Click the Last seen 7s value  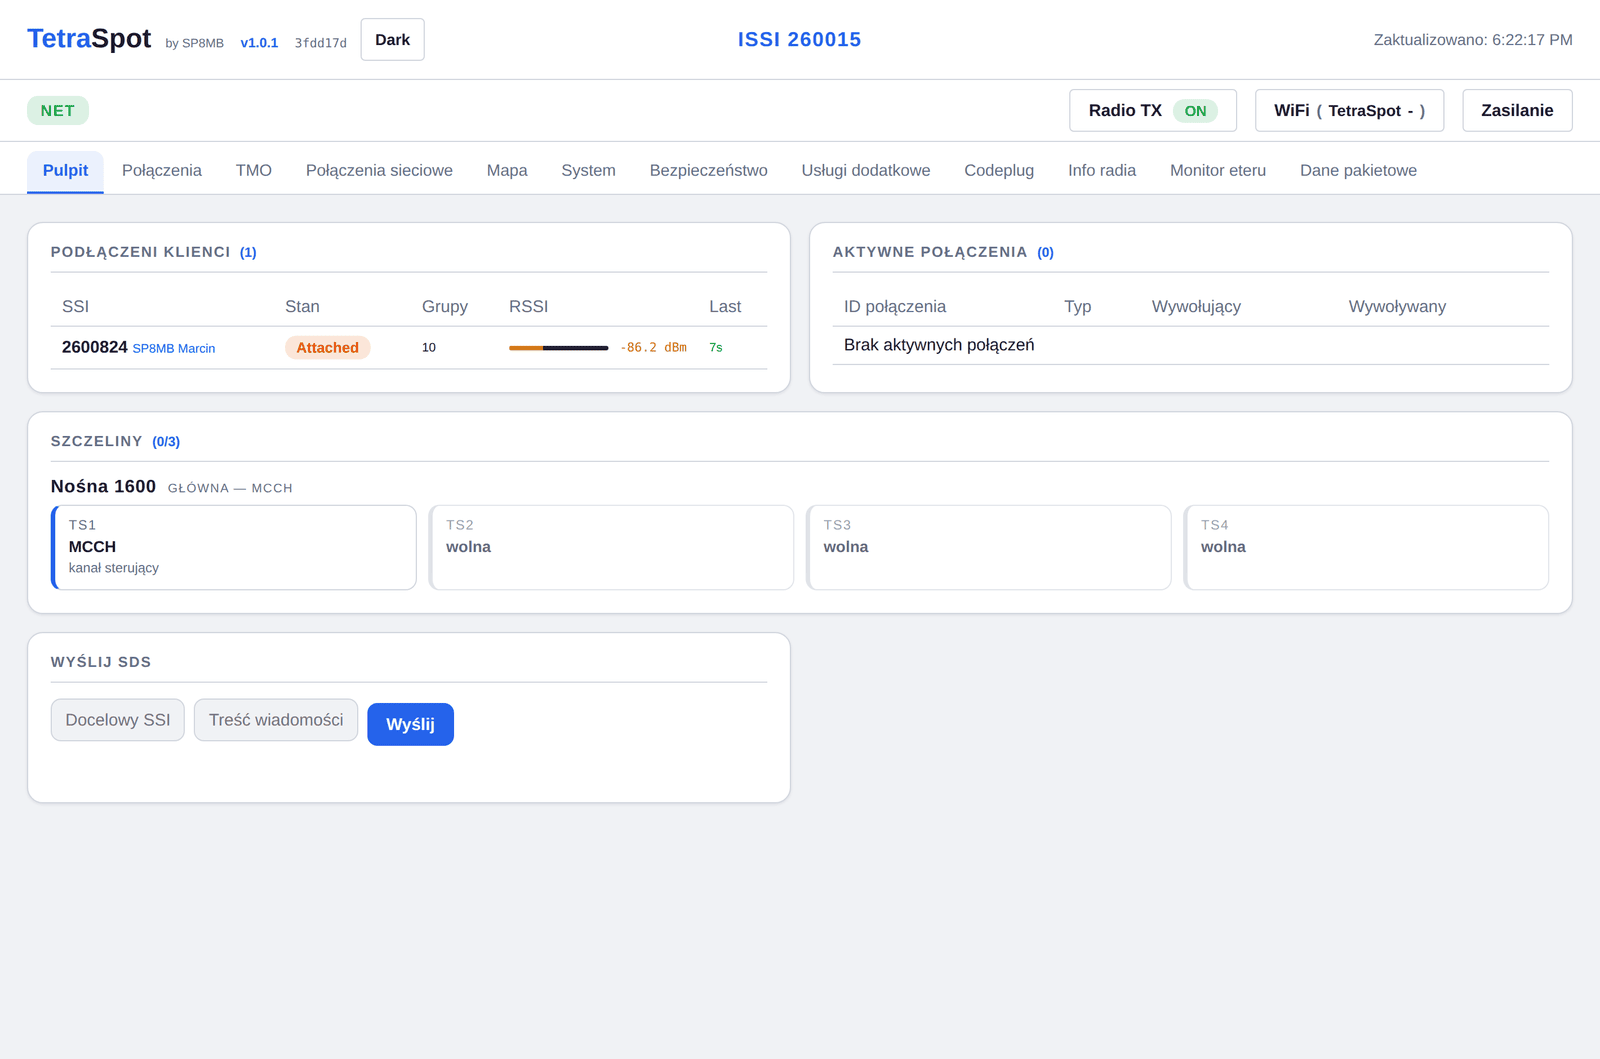(716, 348)
